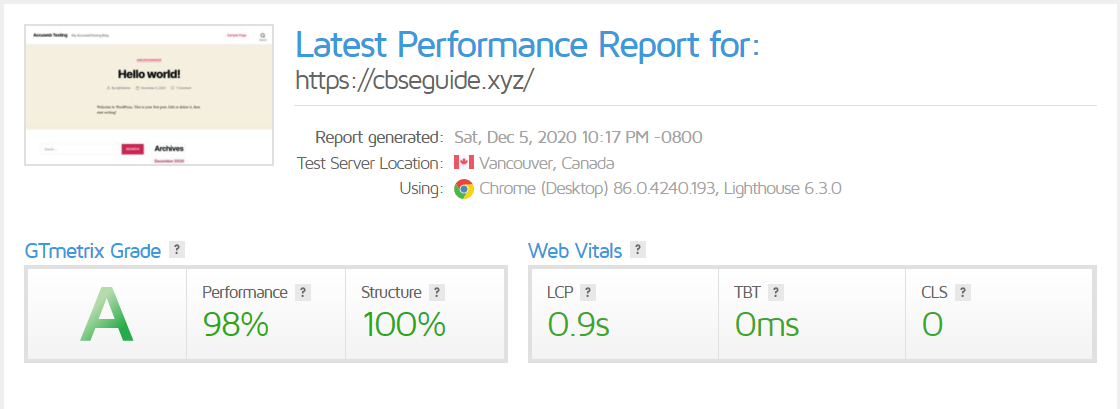Open the Hello world site screenshot thumbnail
This screenshot has height=409, width=1120.
pos(149,95)
